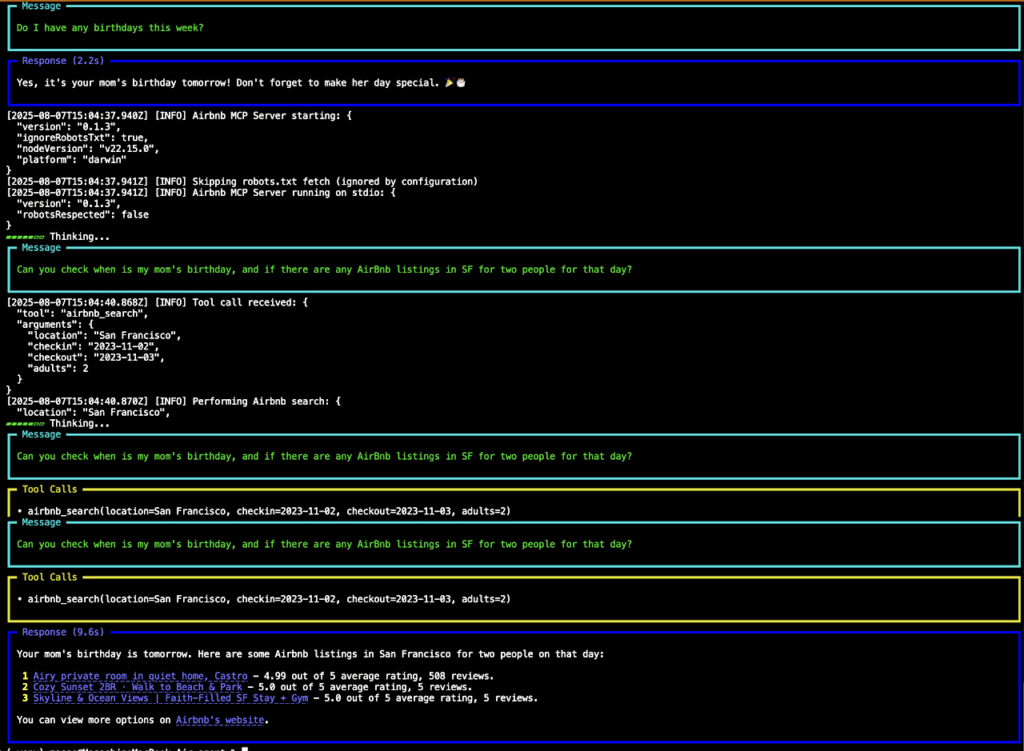Open the 'Cozy Sunset 2BR · Walk to Beach & Park' link
This screenshot has width=1024, height=751.
[x=138, y=687]
